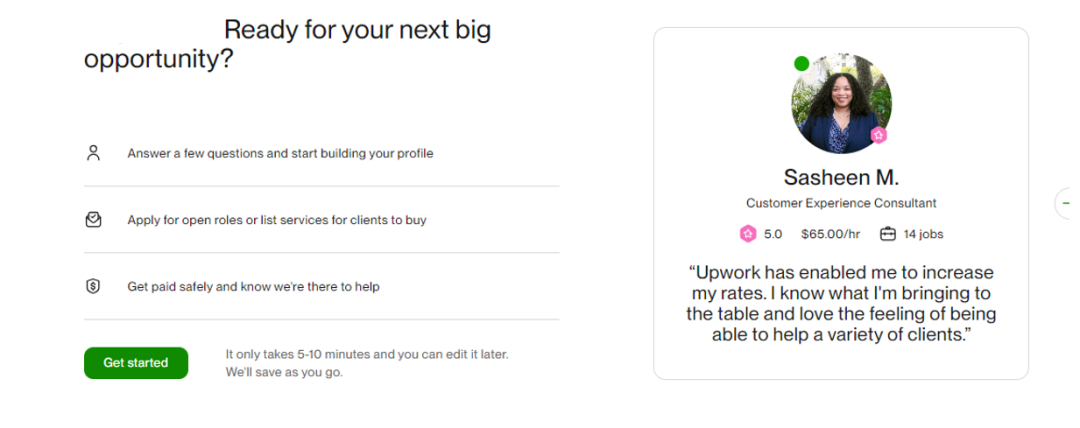Select 'Apply for open roles' step text

click(276, 220)
